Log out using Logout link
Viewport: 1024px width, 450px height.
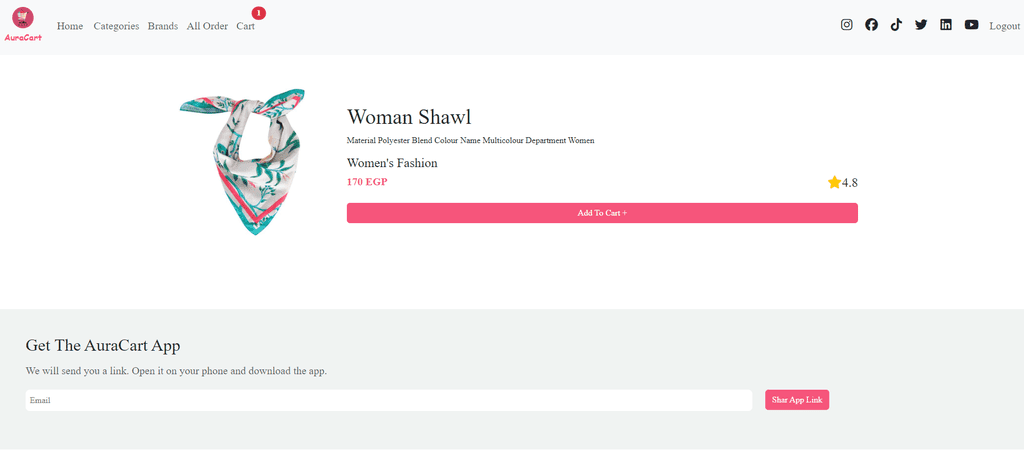pos(1004,26)
